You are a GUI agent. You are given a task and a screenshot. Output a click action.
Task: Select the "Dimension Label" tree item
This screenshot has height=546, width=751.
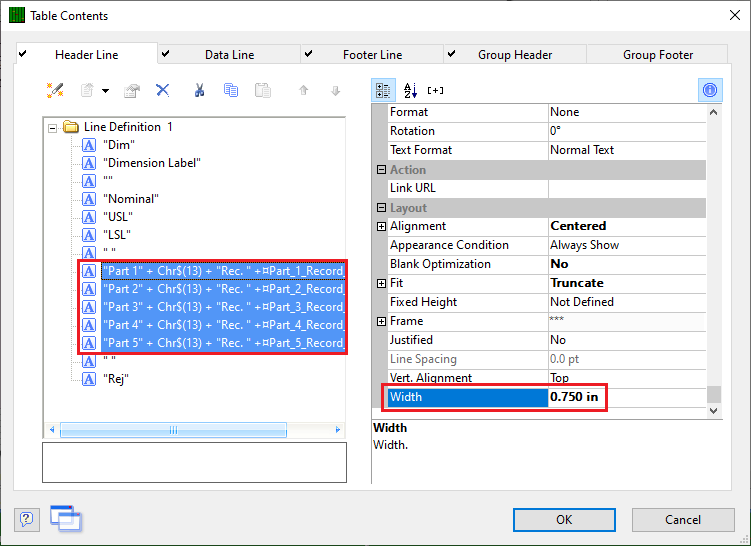pyautogui.click(x=152, y=163)
